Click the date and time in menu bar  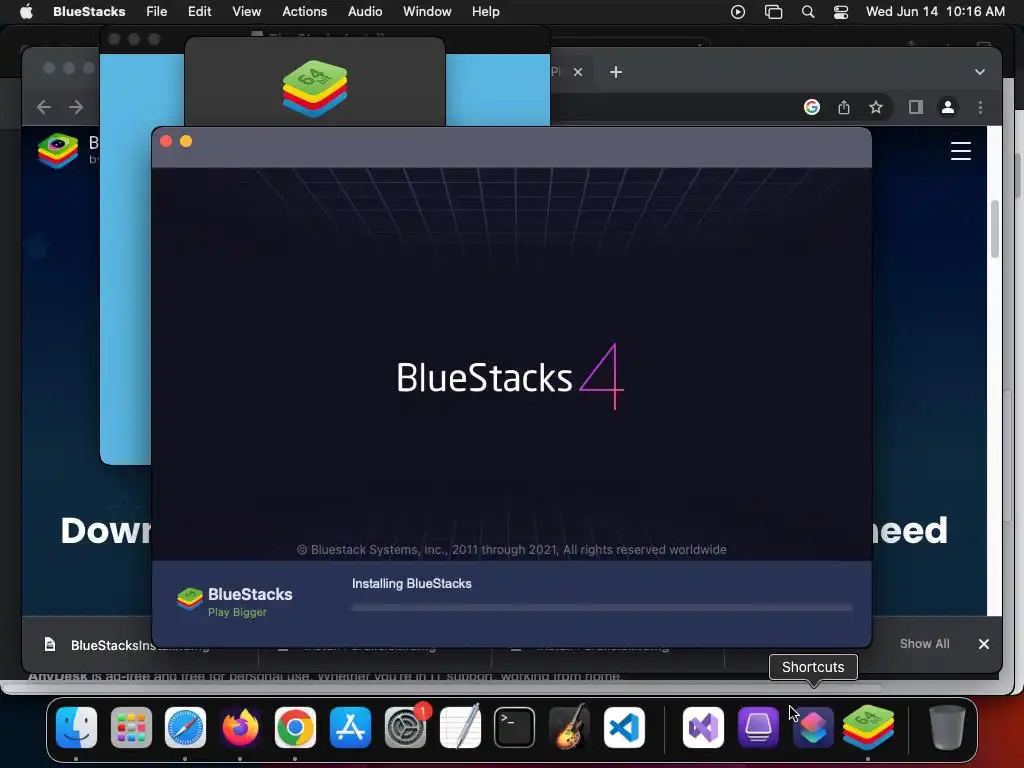pos(935,11)
